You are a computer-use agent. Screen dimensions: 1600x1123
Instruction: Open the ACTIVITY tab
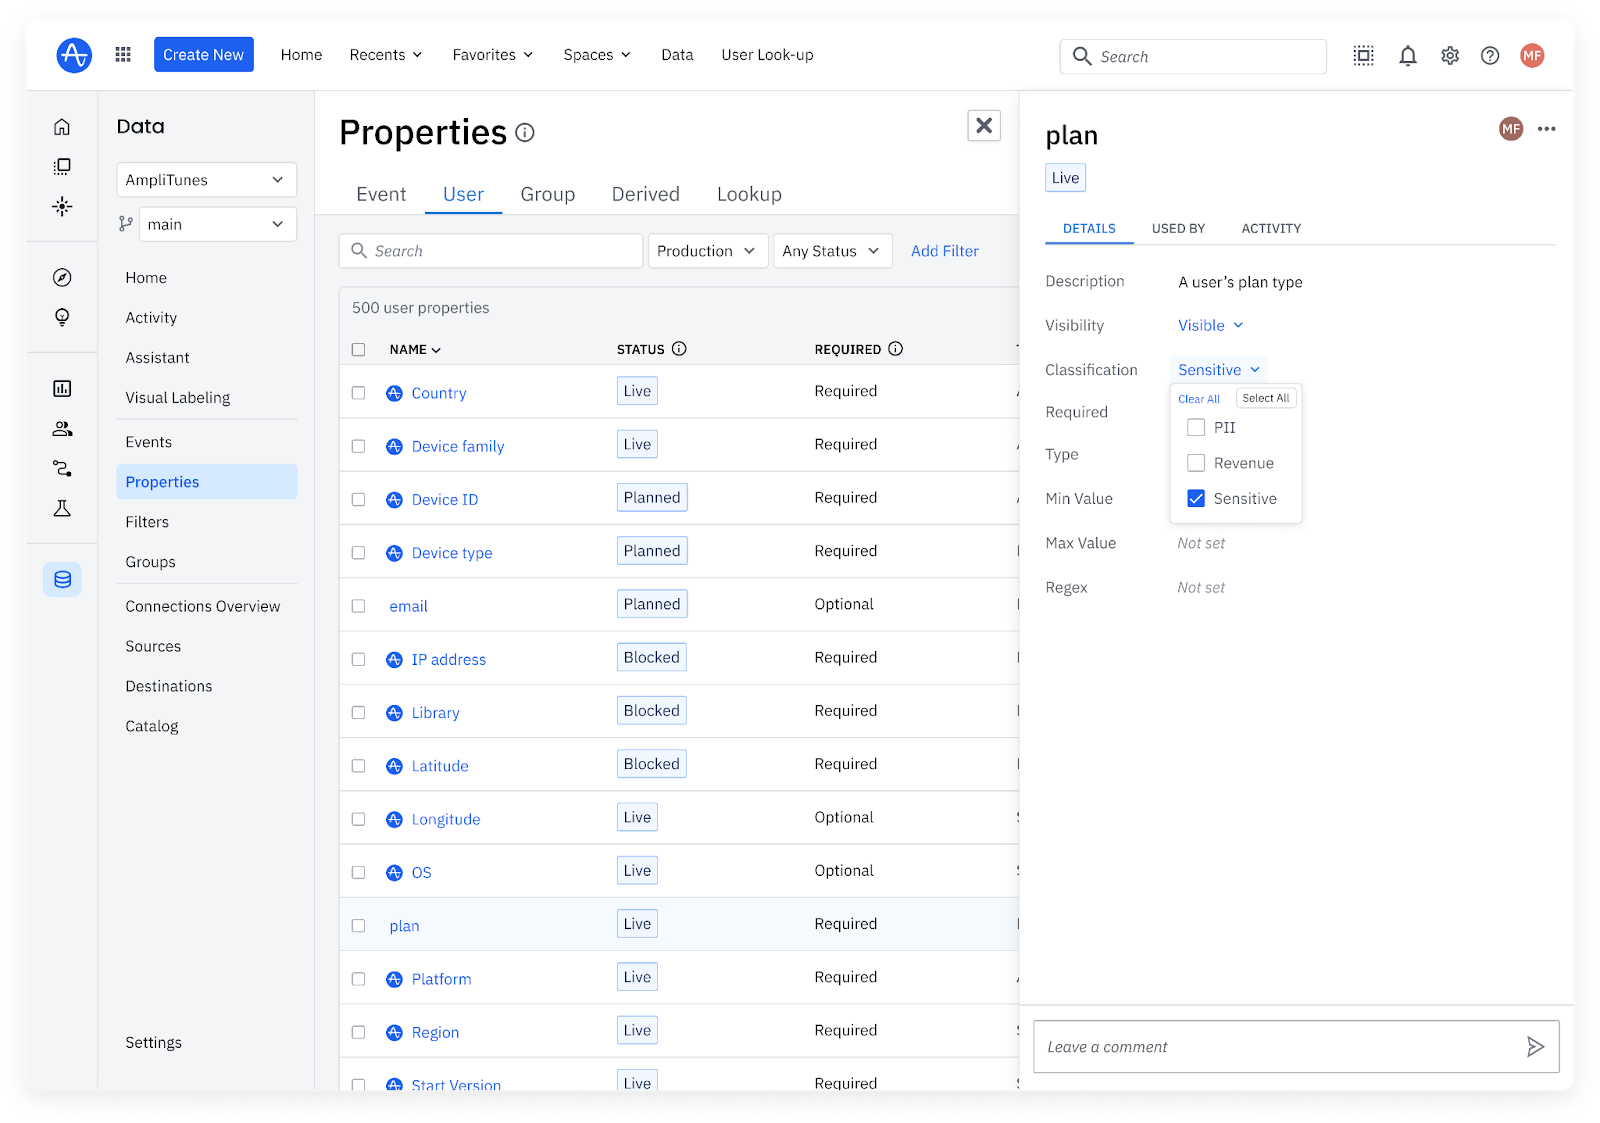tap(1271, 228)
